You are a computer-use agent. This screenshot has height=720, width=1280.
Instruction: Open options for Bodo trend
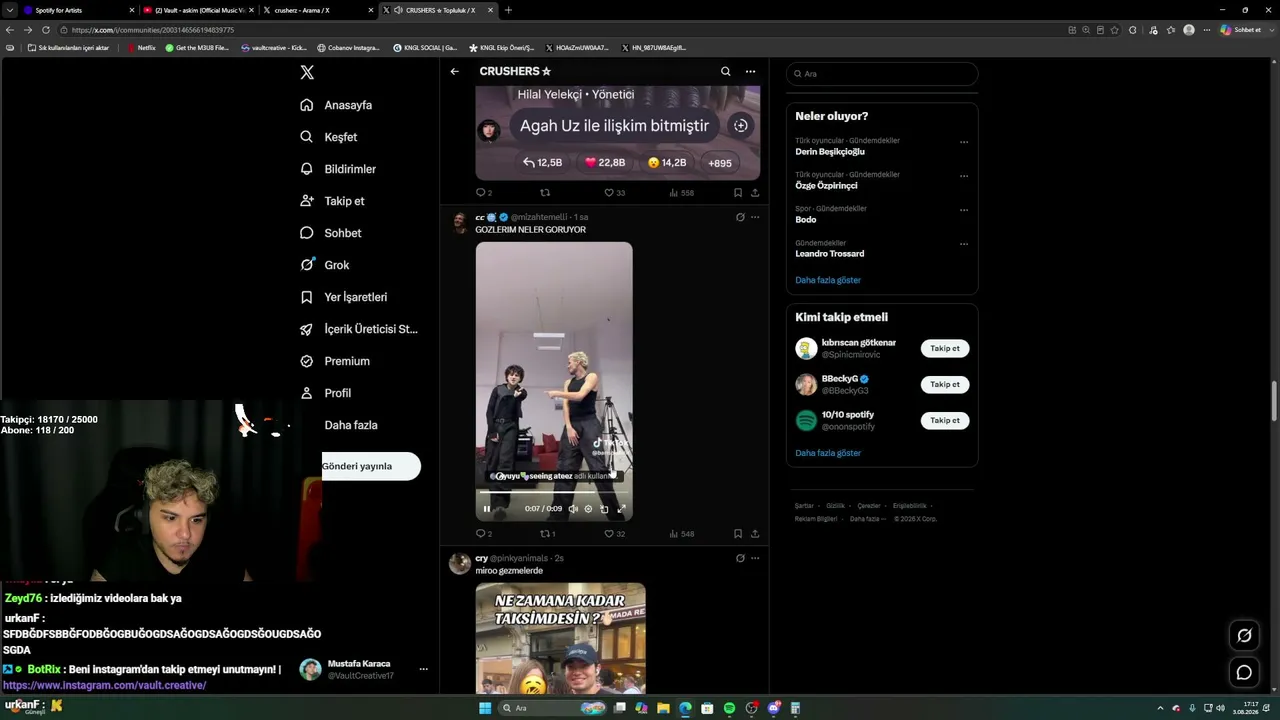tap(964, 210)
